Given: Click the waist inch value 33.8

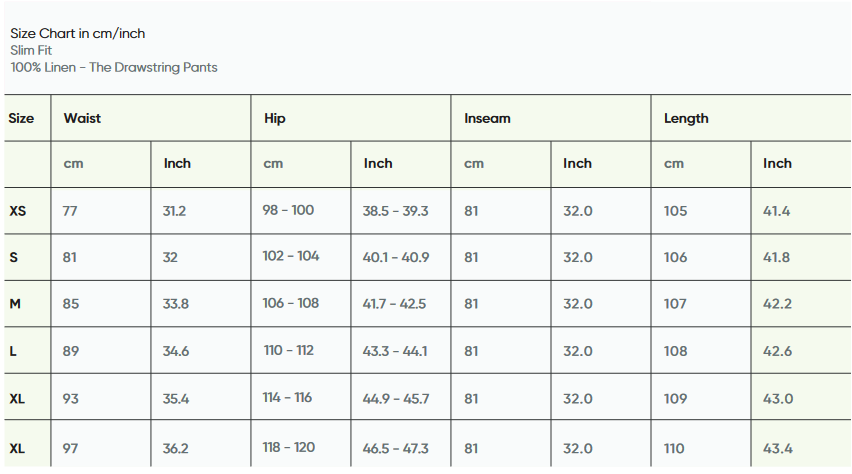Looking at the screenshot, I should pos(176,304).
